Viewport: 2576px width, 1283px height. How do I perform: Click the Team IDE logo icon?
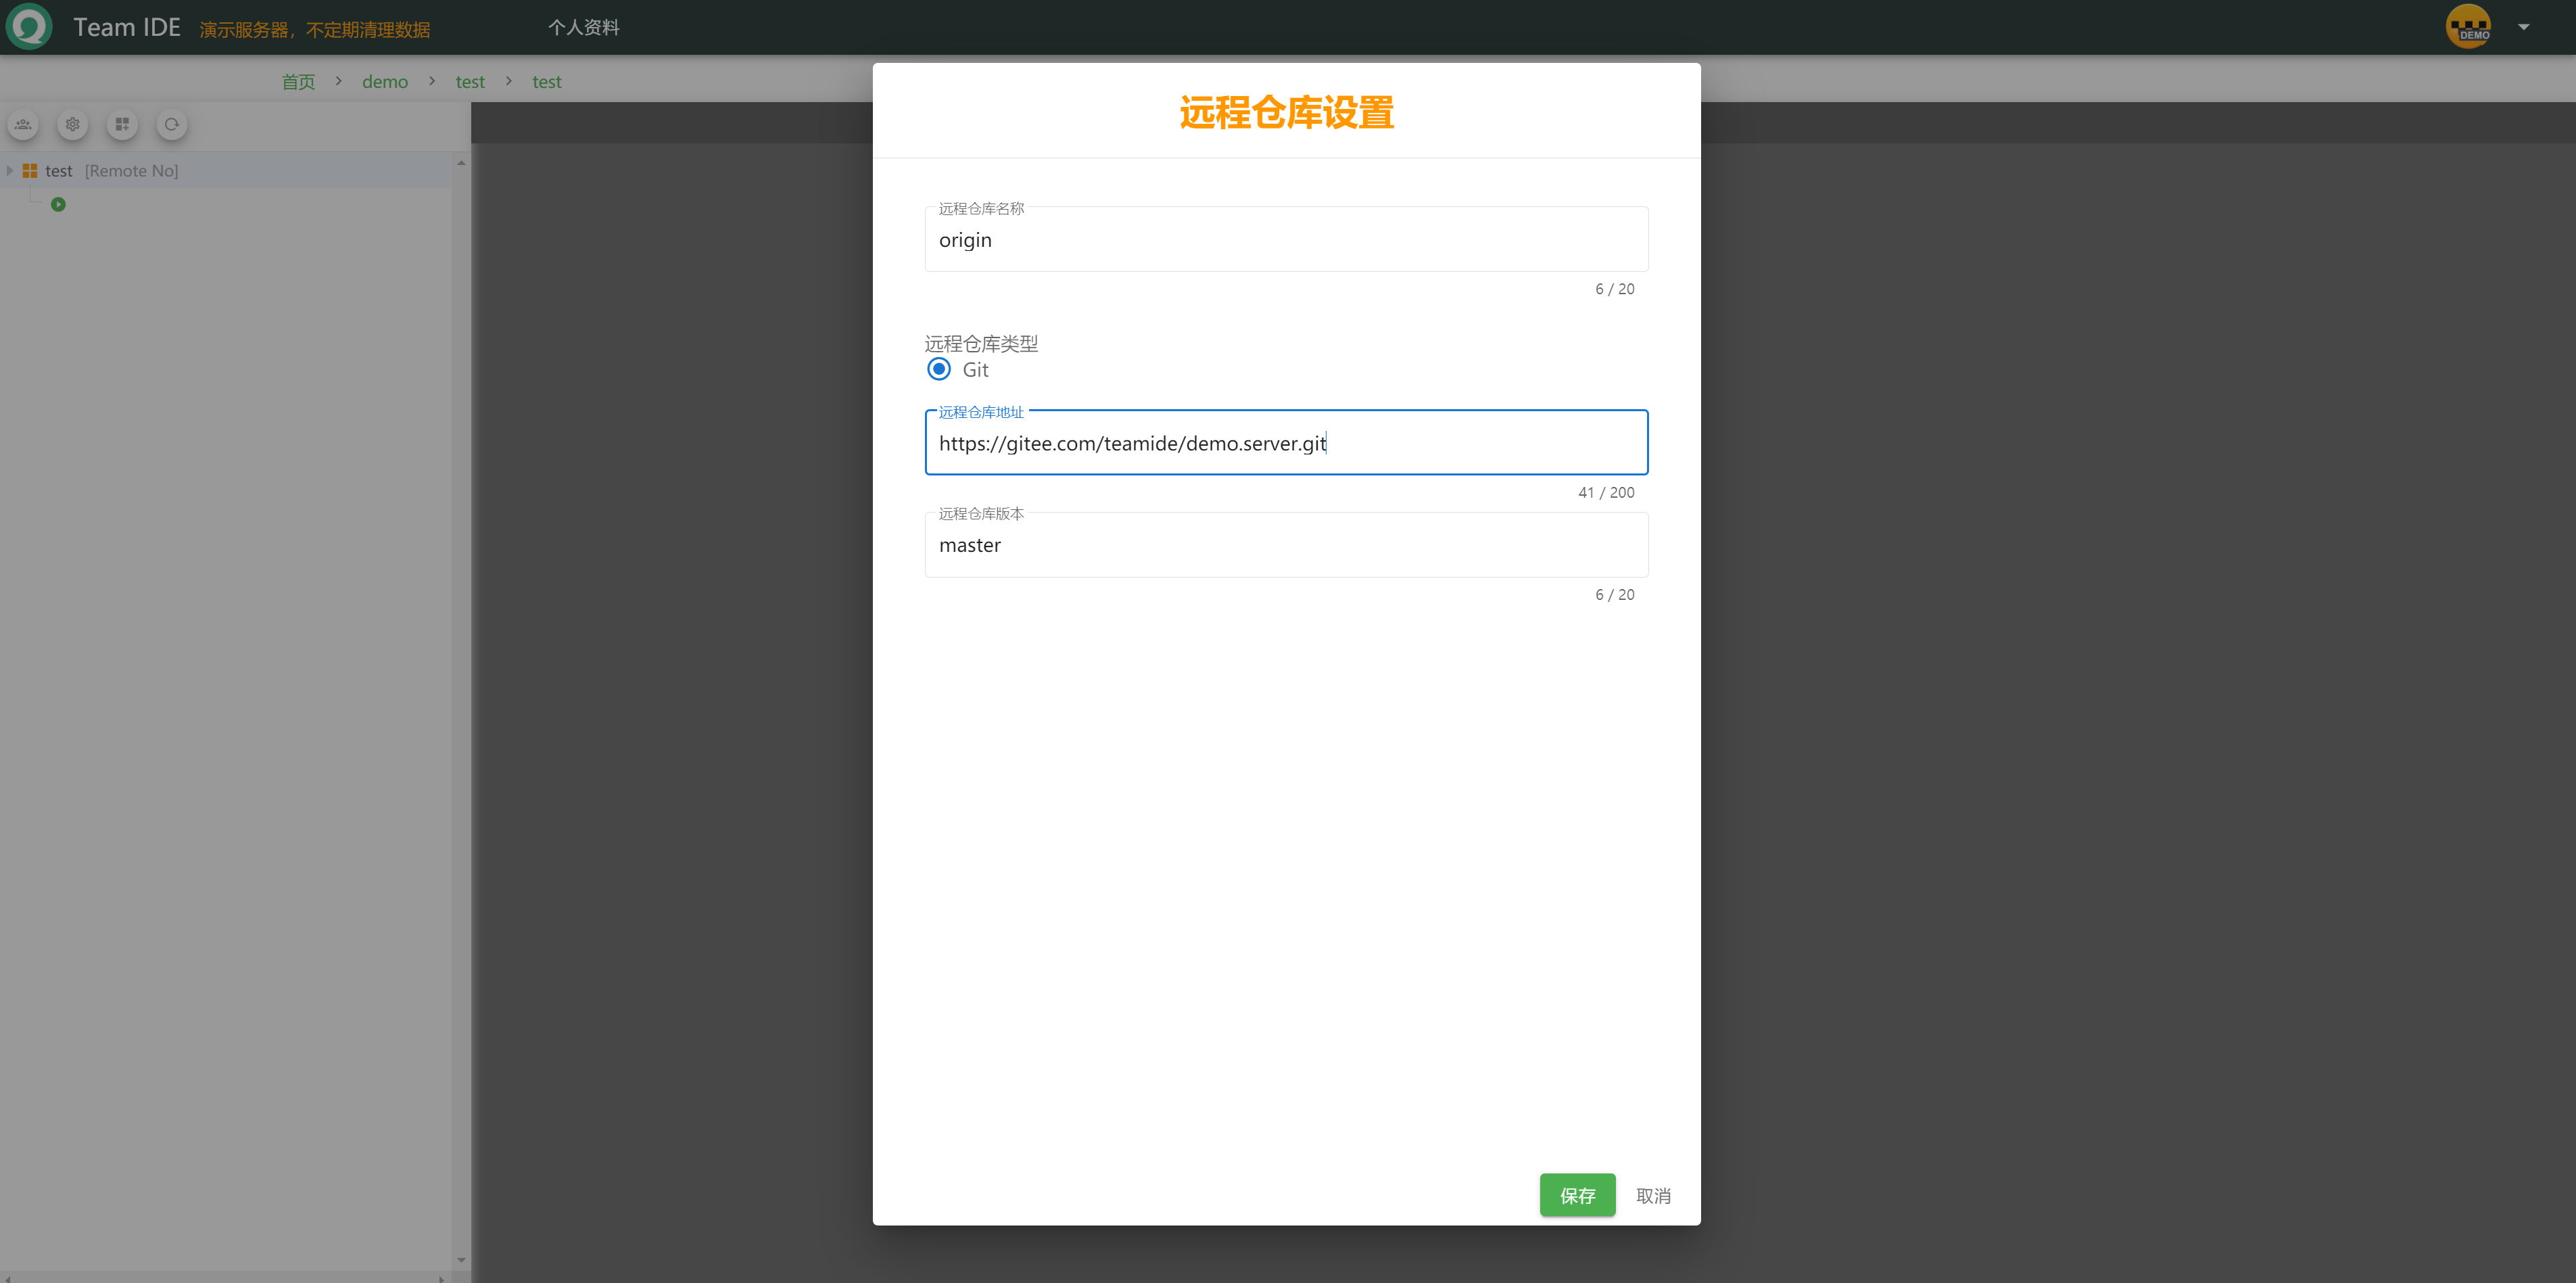pyautogui.click(x=28, y=26)
